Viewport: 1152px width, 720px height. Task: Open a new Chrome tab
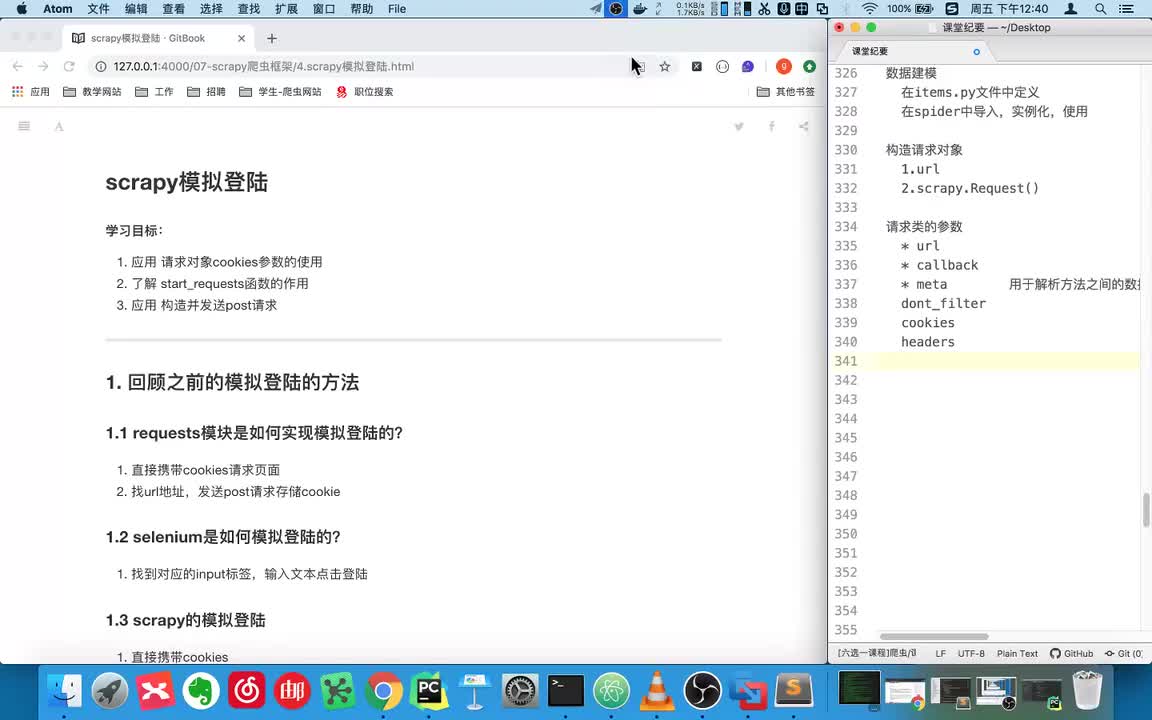coord(272,38)
